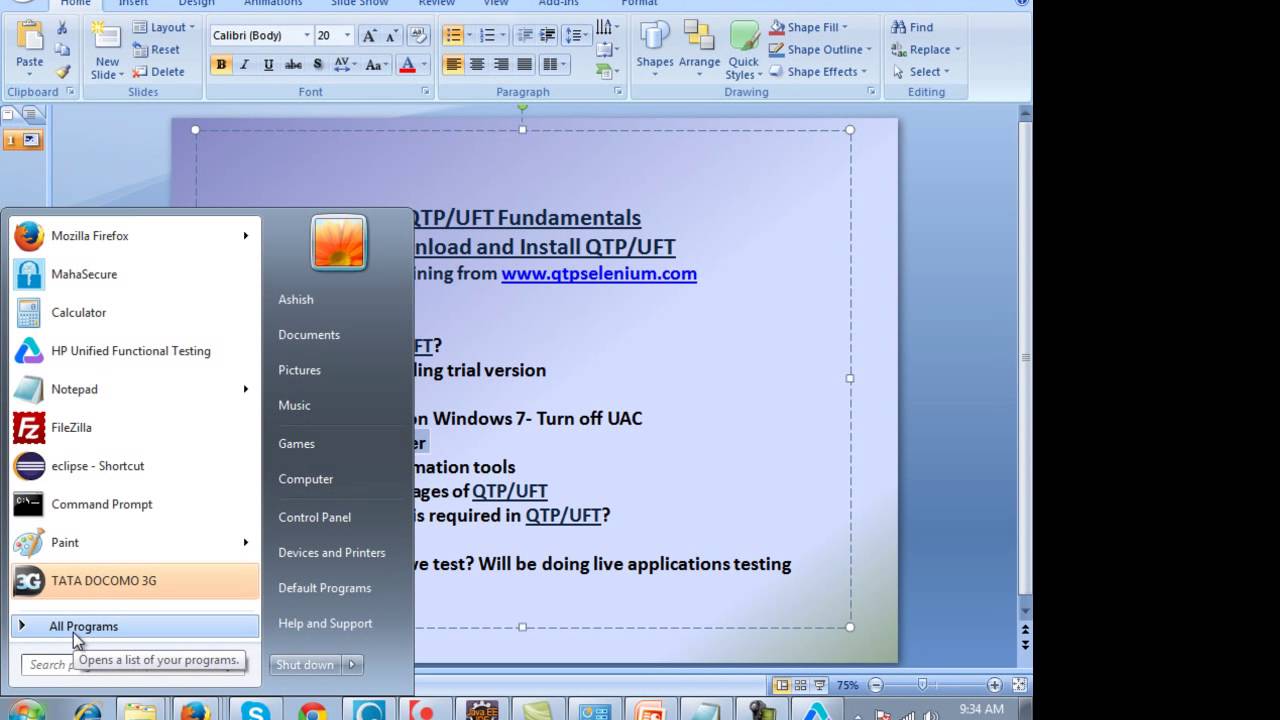Open the www.qtpselenium.com hyperlink on the slide
Screen dimensions: 1280x720
pyautogui.click(x=599, y=273)
